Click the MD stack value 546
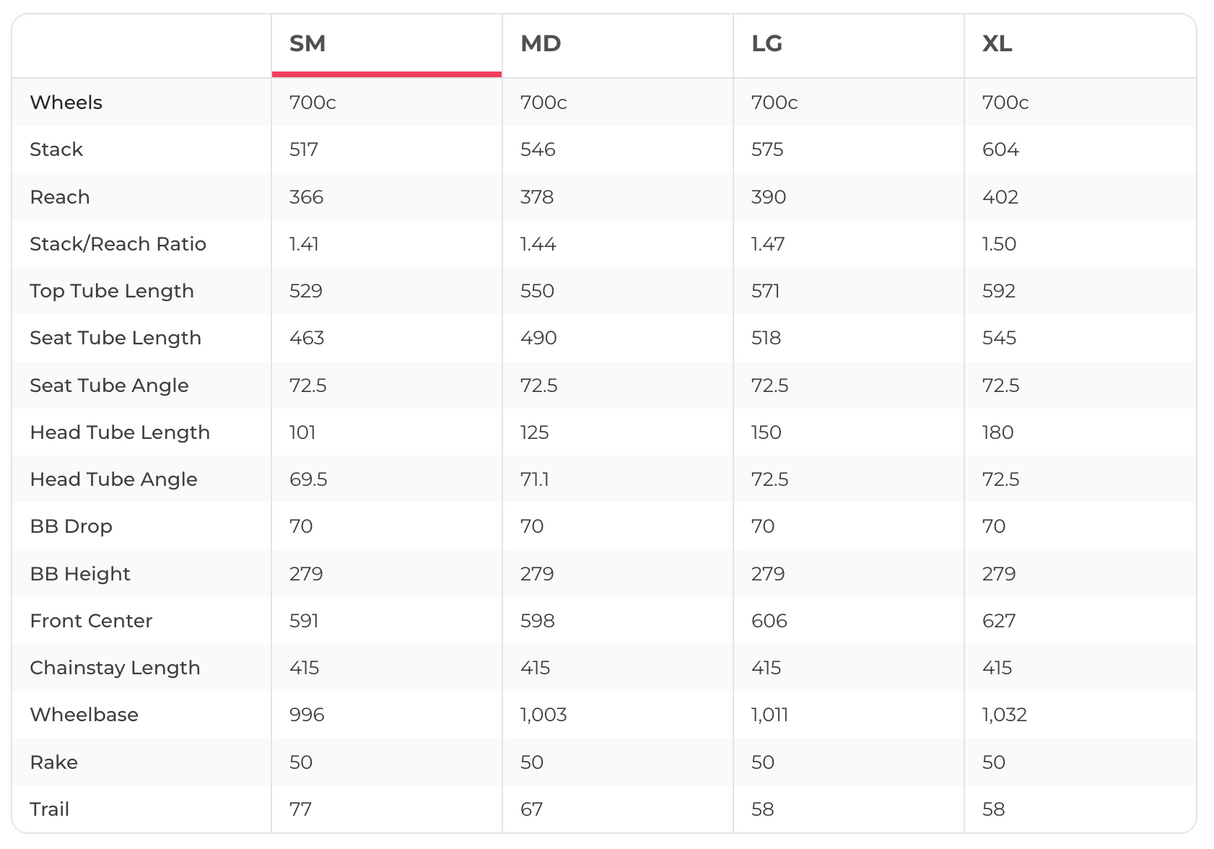 538,149
